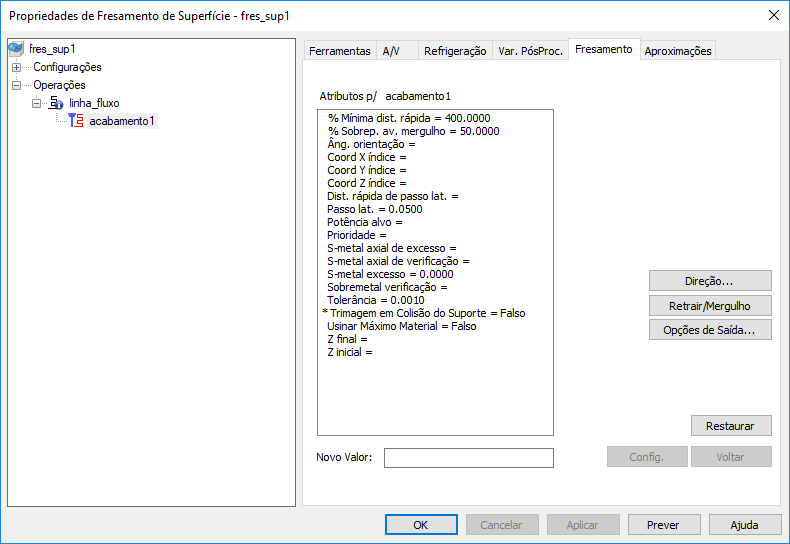Open the Direção... settings button
This screenshot has width=790, height=544.
[x=710, y=281]
